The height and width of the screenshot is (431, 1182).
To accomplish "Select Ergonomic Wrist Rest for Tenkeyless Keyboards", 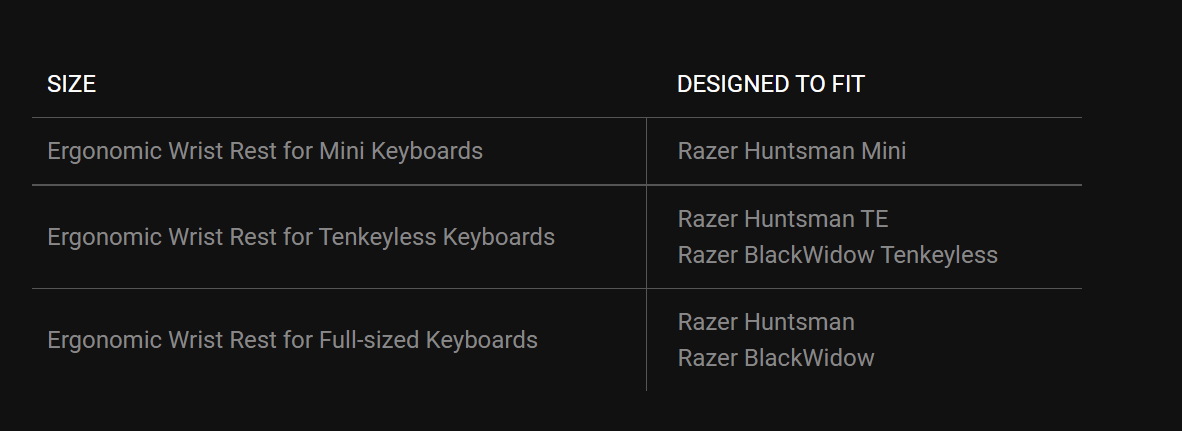I will (x=301, y=237).
